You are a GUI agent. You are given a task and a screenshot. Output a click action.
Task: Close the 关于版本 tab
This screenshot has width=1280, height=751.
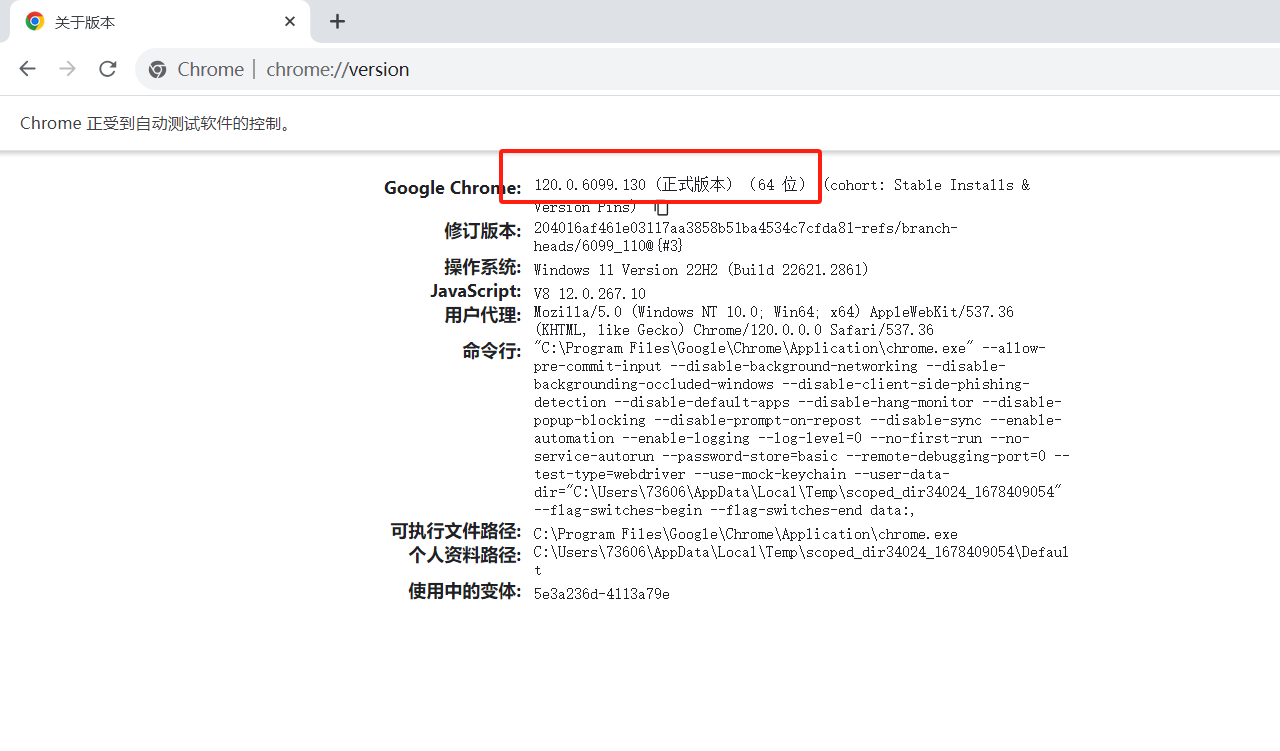(290, 21)
